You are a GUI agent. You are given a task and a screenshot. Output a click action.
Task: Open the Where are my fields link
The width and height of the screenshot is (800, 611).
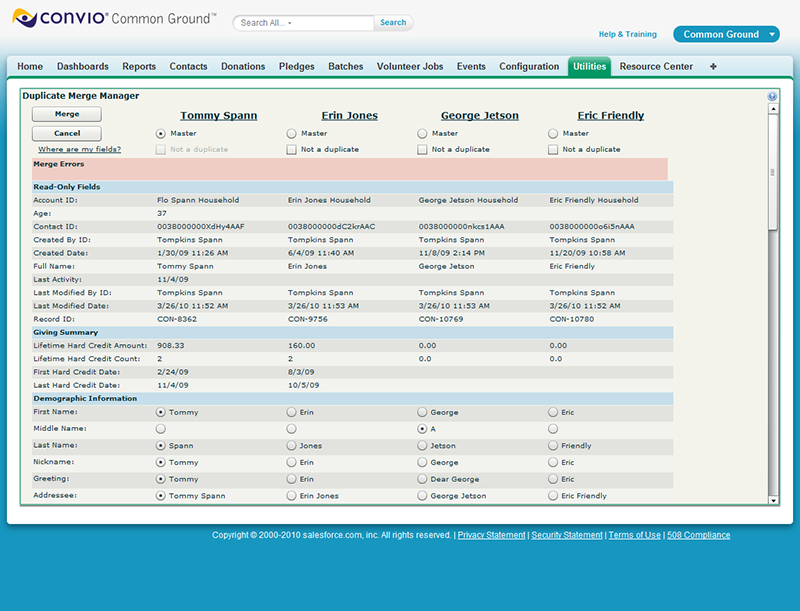(79, 149)
